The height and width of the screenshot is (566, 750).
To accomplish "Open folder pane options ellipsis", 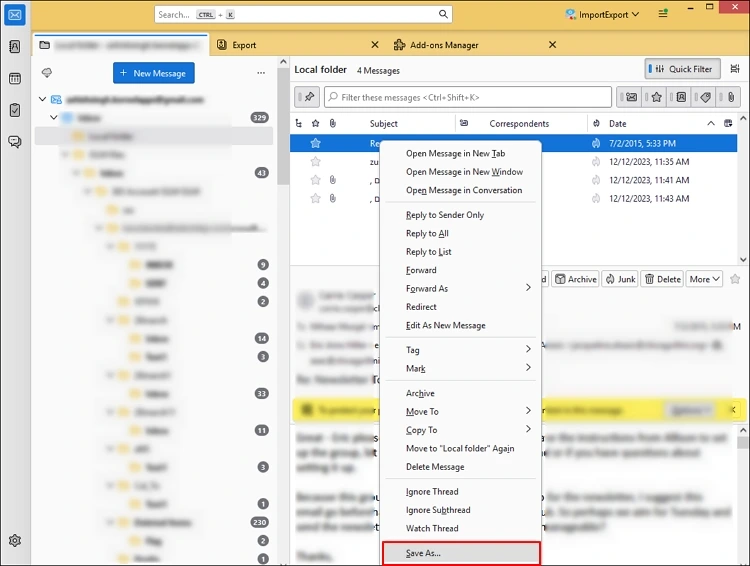I will [261, 73].
